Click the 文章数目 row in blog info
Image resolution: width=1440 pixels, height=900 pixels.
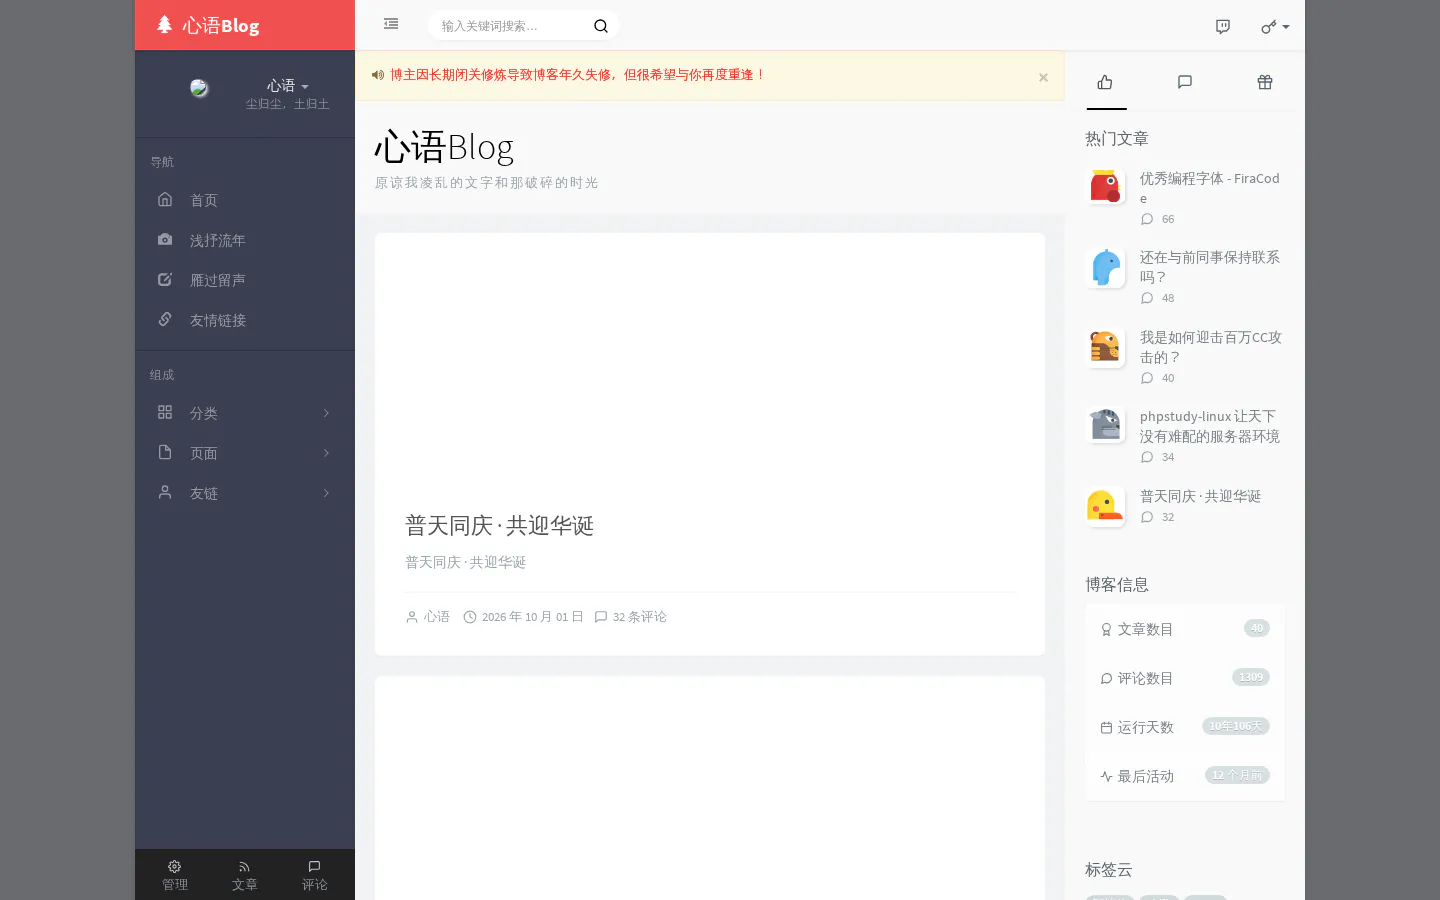(1185, 629)
